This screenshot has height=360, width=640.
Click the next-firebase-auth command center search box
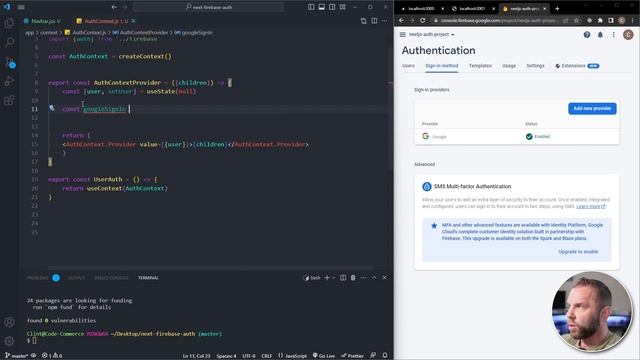point(208,7)
